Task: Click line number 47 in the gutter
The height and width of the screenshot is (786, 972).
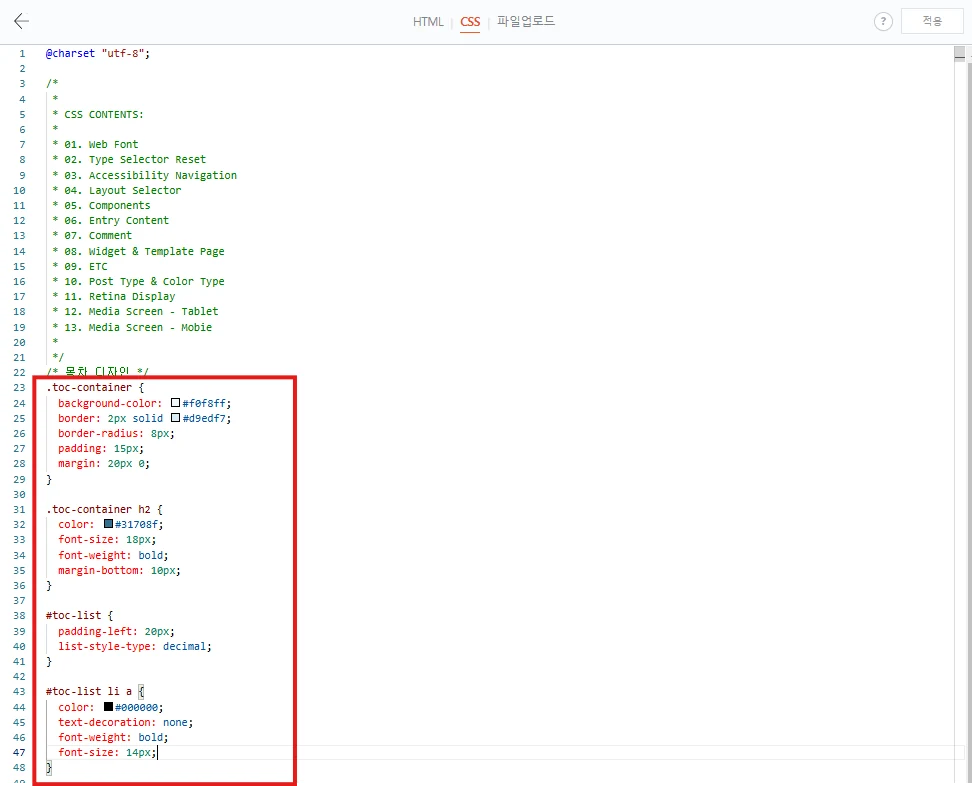Action: (19, 752)
